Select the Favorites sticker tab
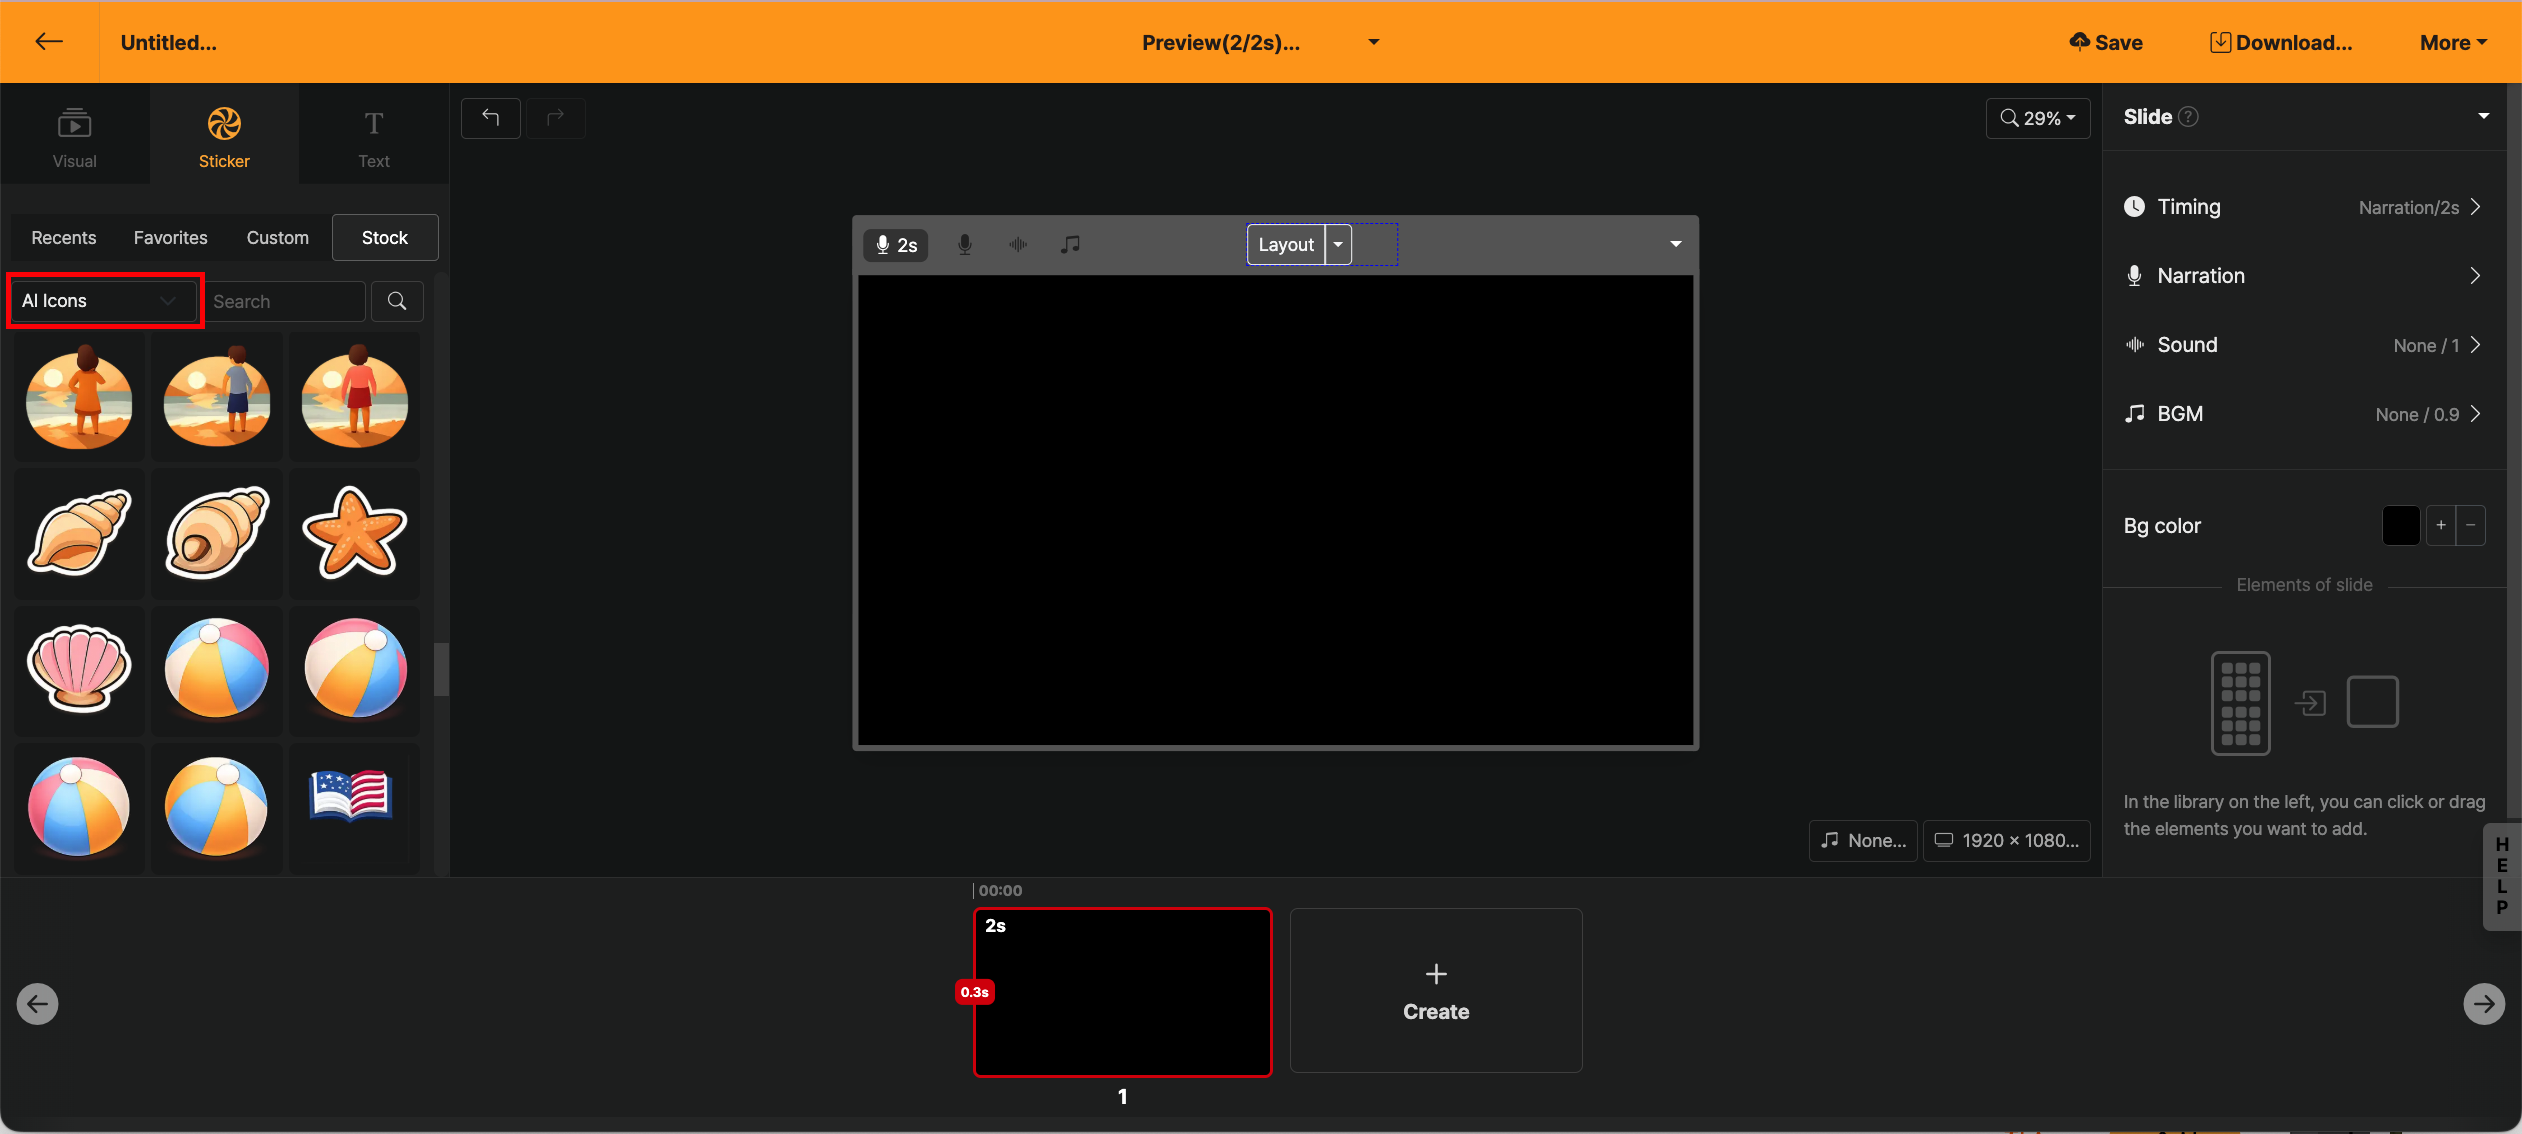The width and height of the screenshot is (2522, 1134). point(170,238)
